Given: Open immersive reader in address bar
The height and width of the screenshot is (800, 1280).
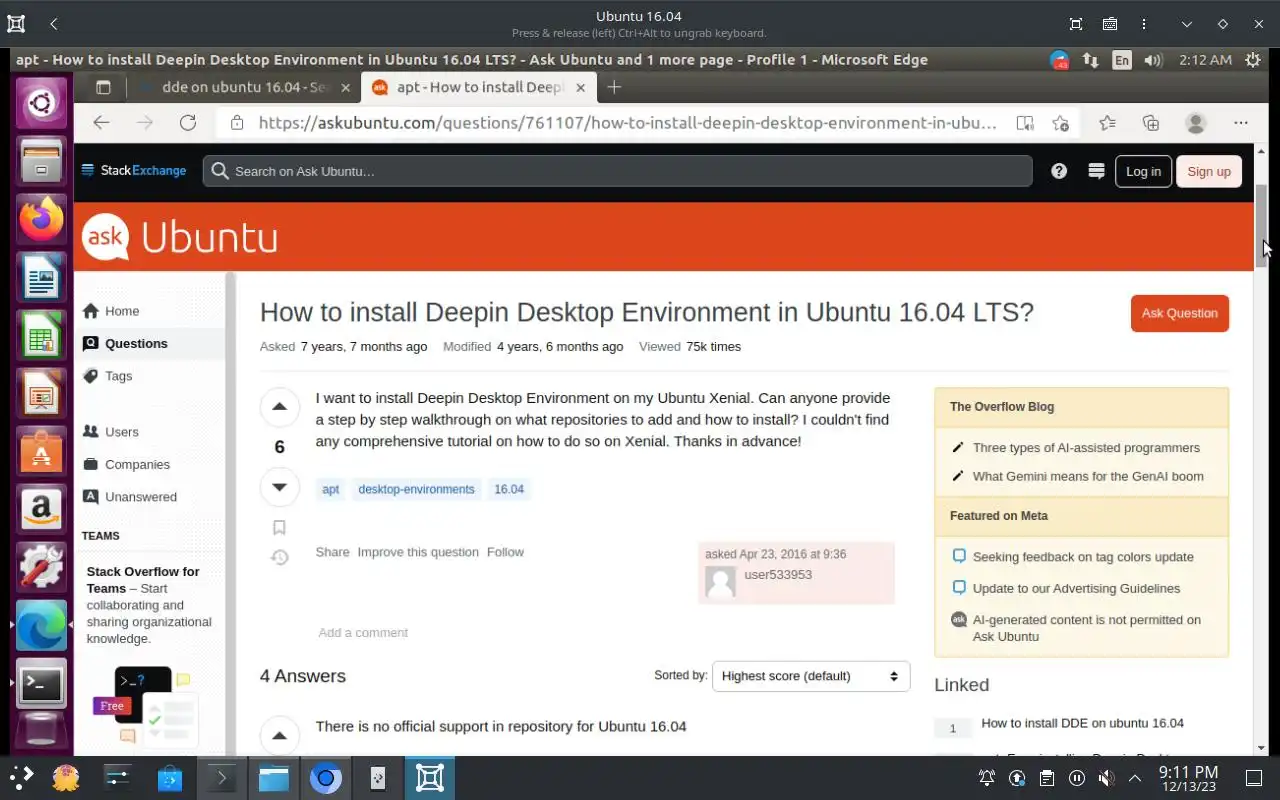Looking at the screenshot, I should point(1025,123).
